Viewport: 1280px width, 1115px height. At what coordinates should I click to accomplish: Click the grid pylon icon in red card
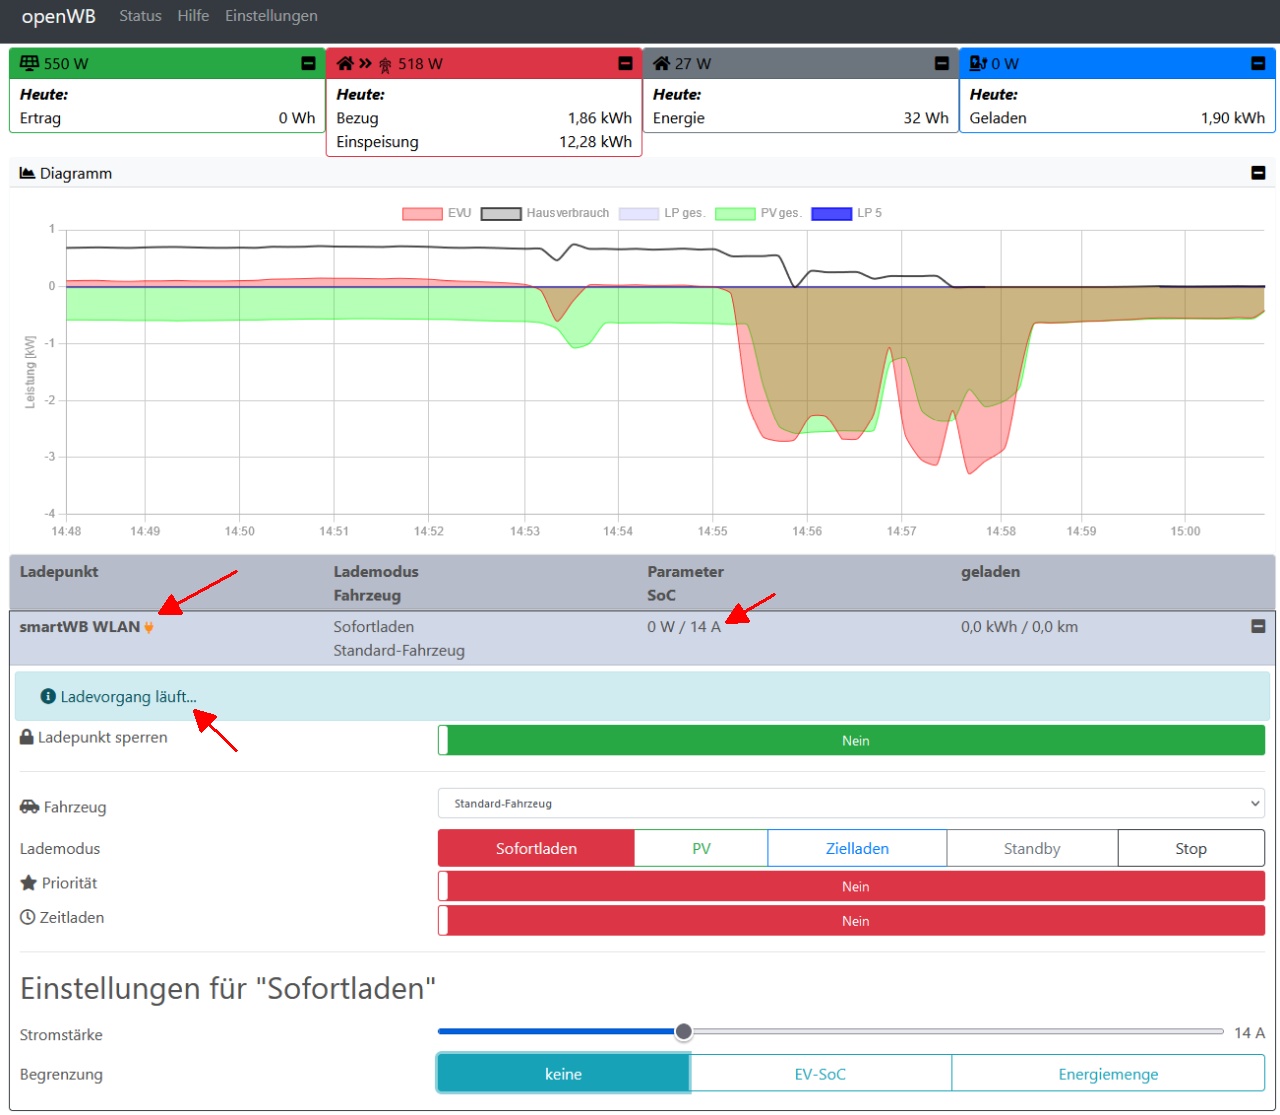tap(384, 65)
